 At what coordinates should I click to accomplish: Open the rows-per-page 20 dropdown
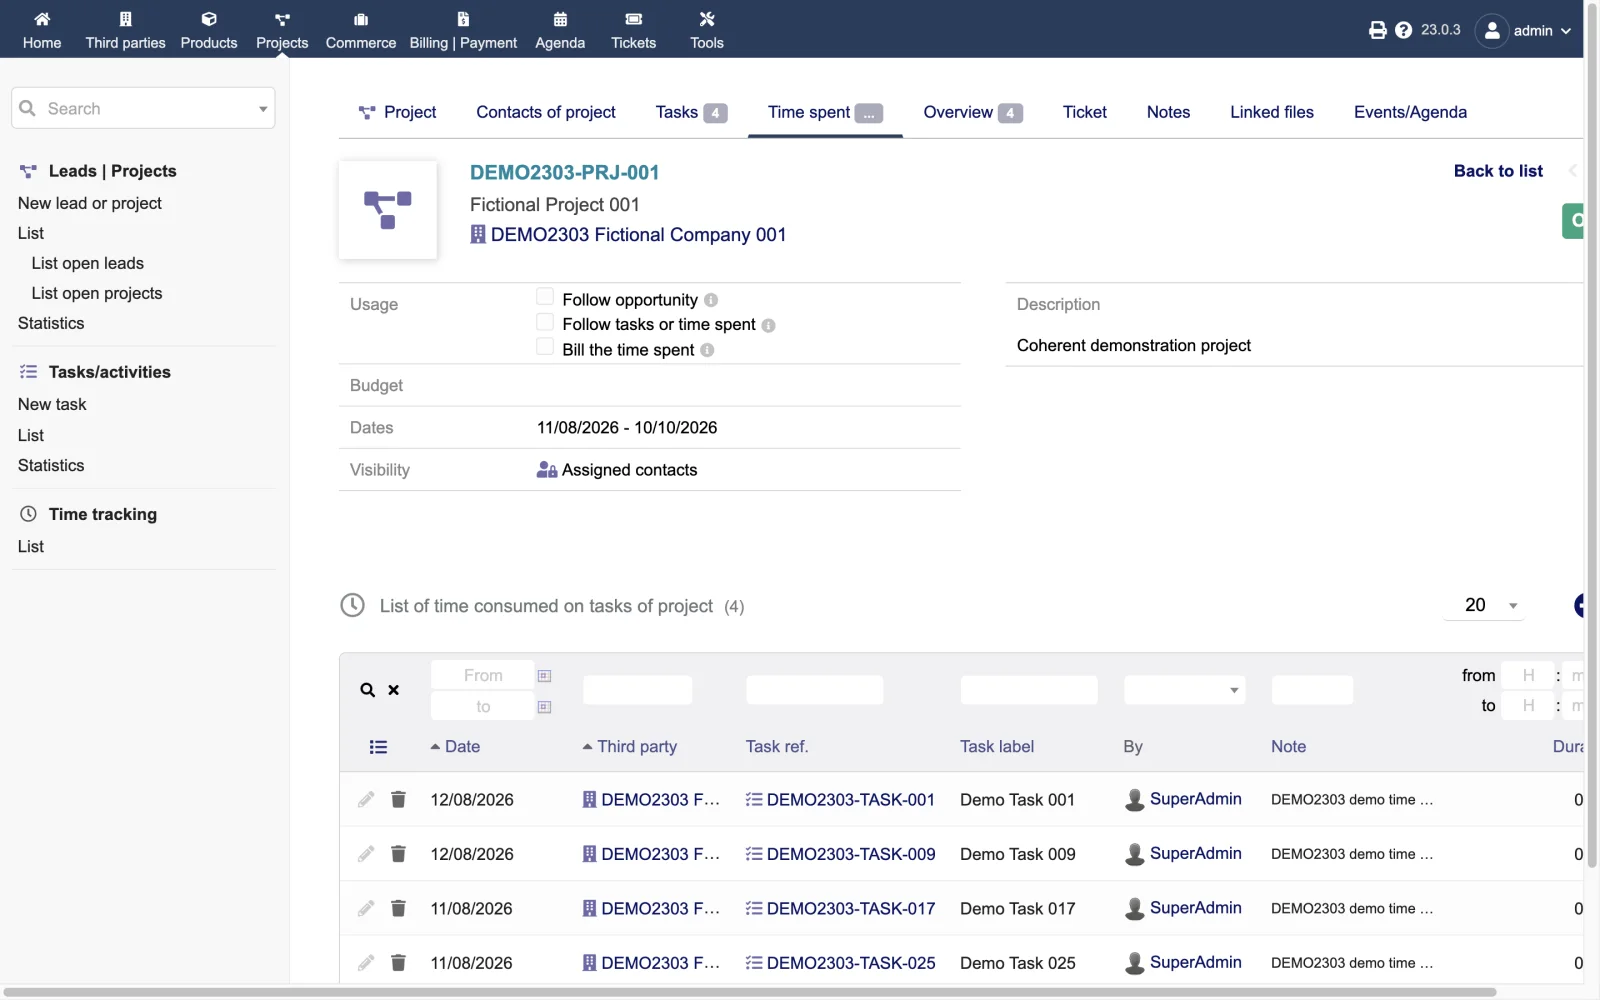(x=1484, y=605)
